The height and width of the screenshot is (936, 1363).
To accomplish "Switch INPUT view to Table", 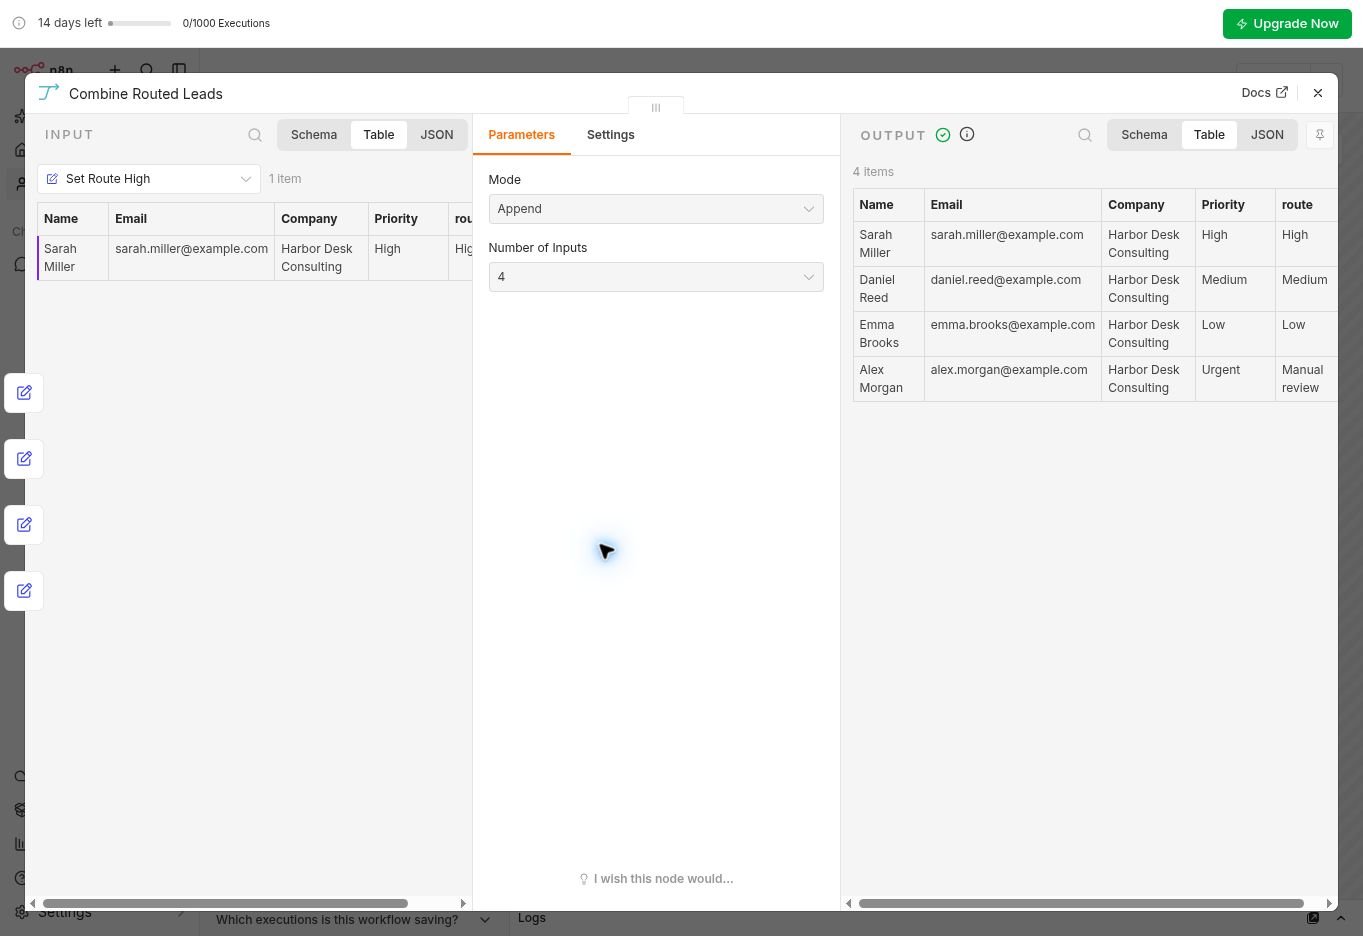I will point(379,135).
